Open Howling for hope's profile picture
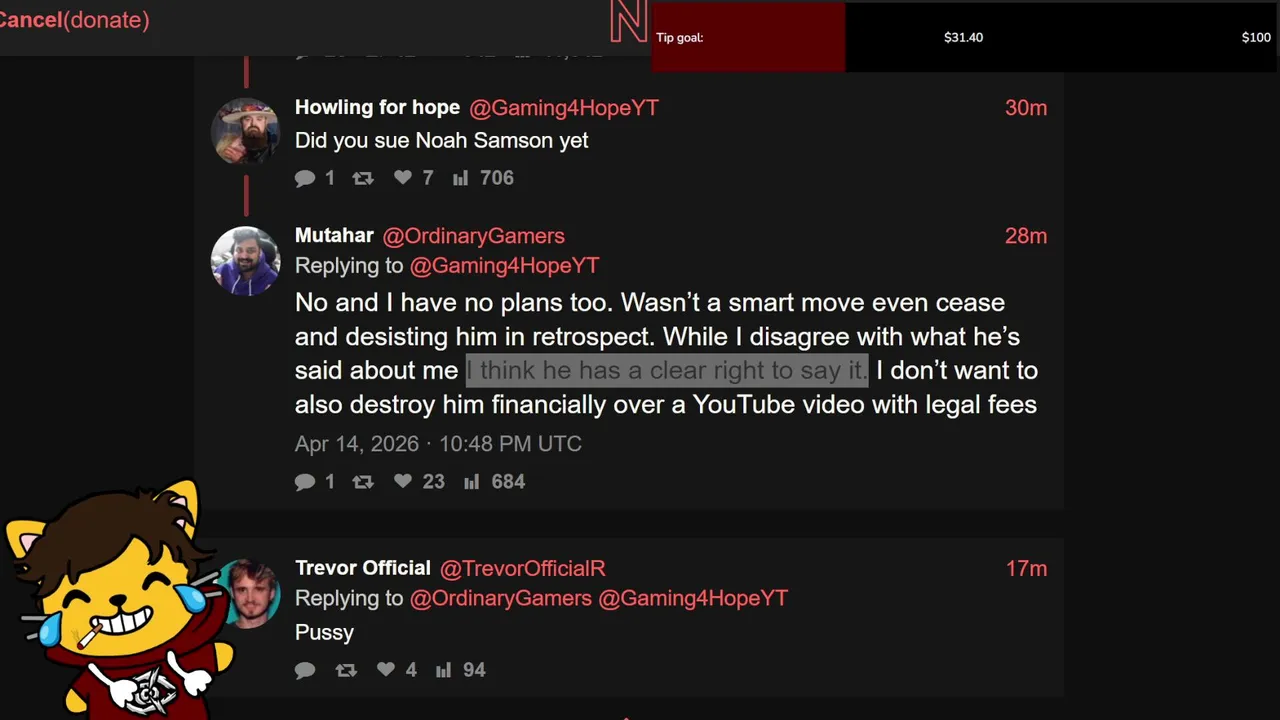The height and width of the screenshot is (720, 1280). (x=245, y=131)
